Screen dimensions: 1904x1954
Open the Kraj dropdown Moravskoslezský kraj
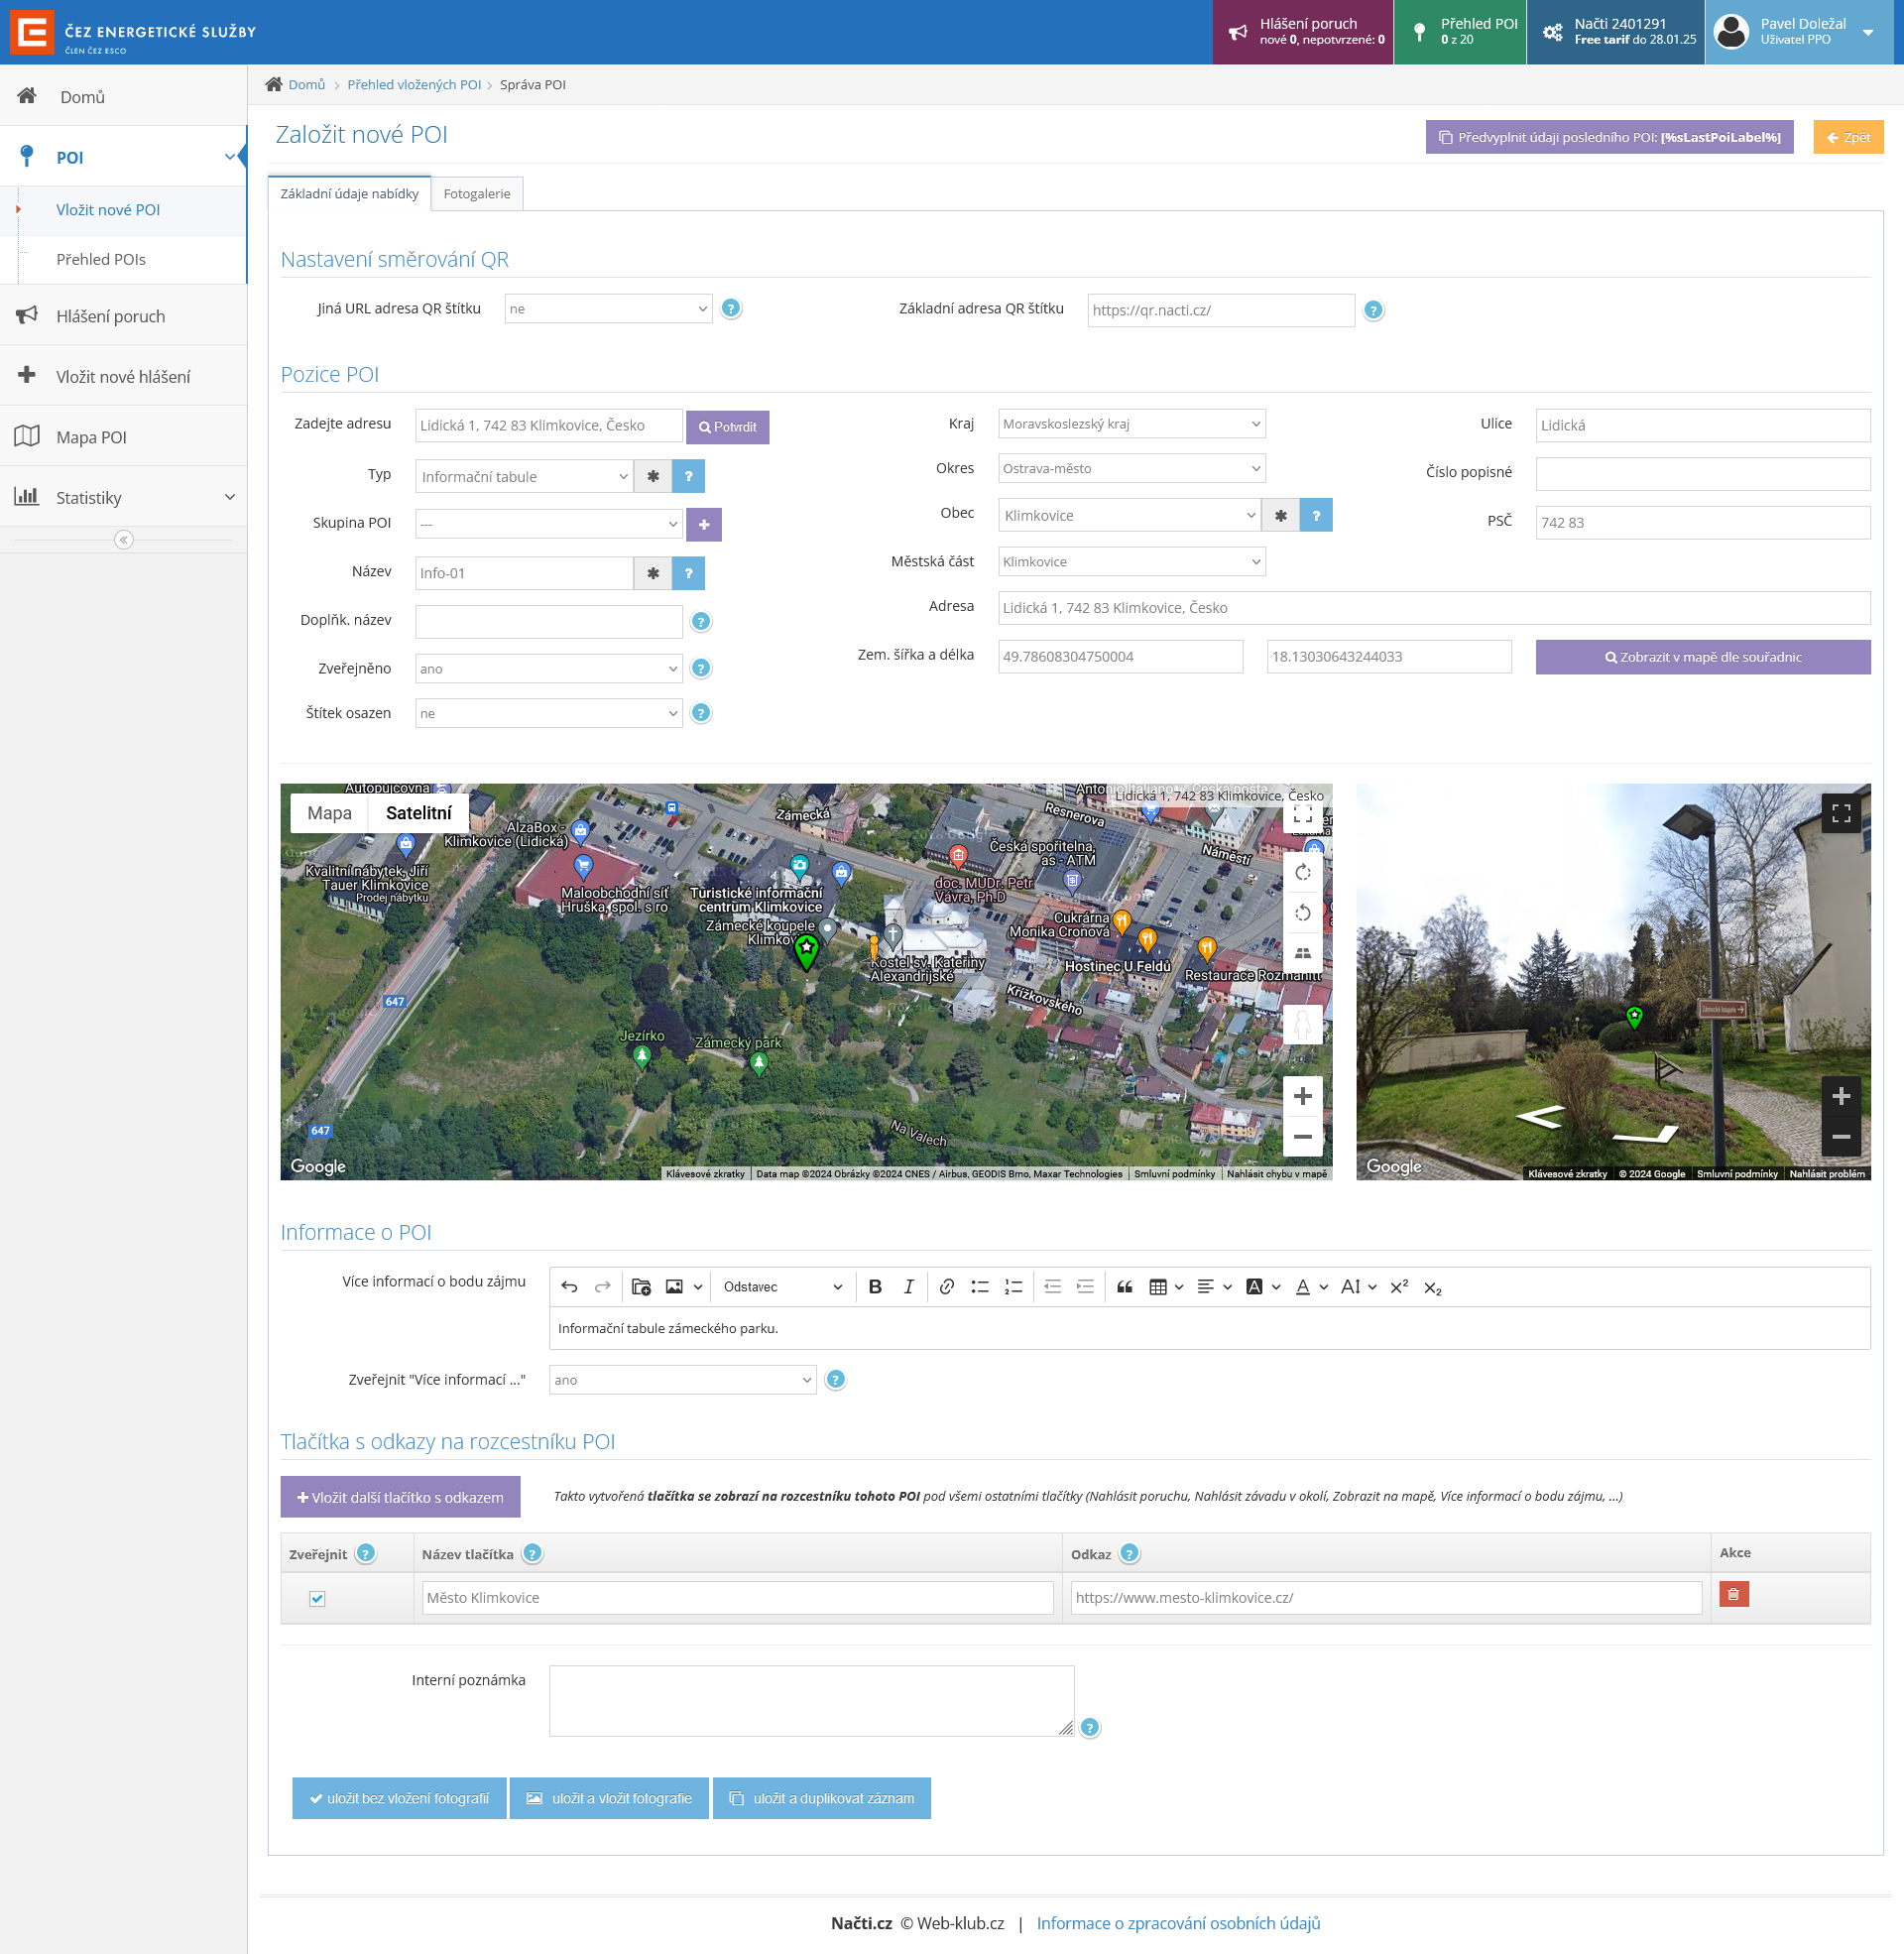tap(1131, 424)
